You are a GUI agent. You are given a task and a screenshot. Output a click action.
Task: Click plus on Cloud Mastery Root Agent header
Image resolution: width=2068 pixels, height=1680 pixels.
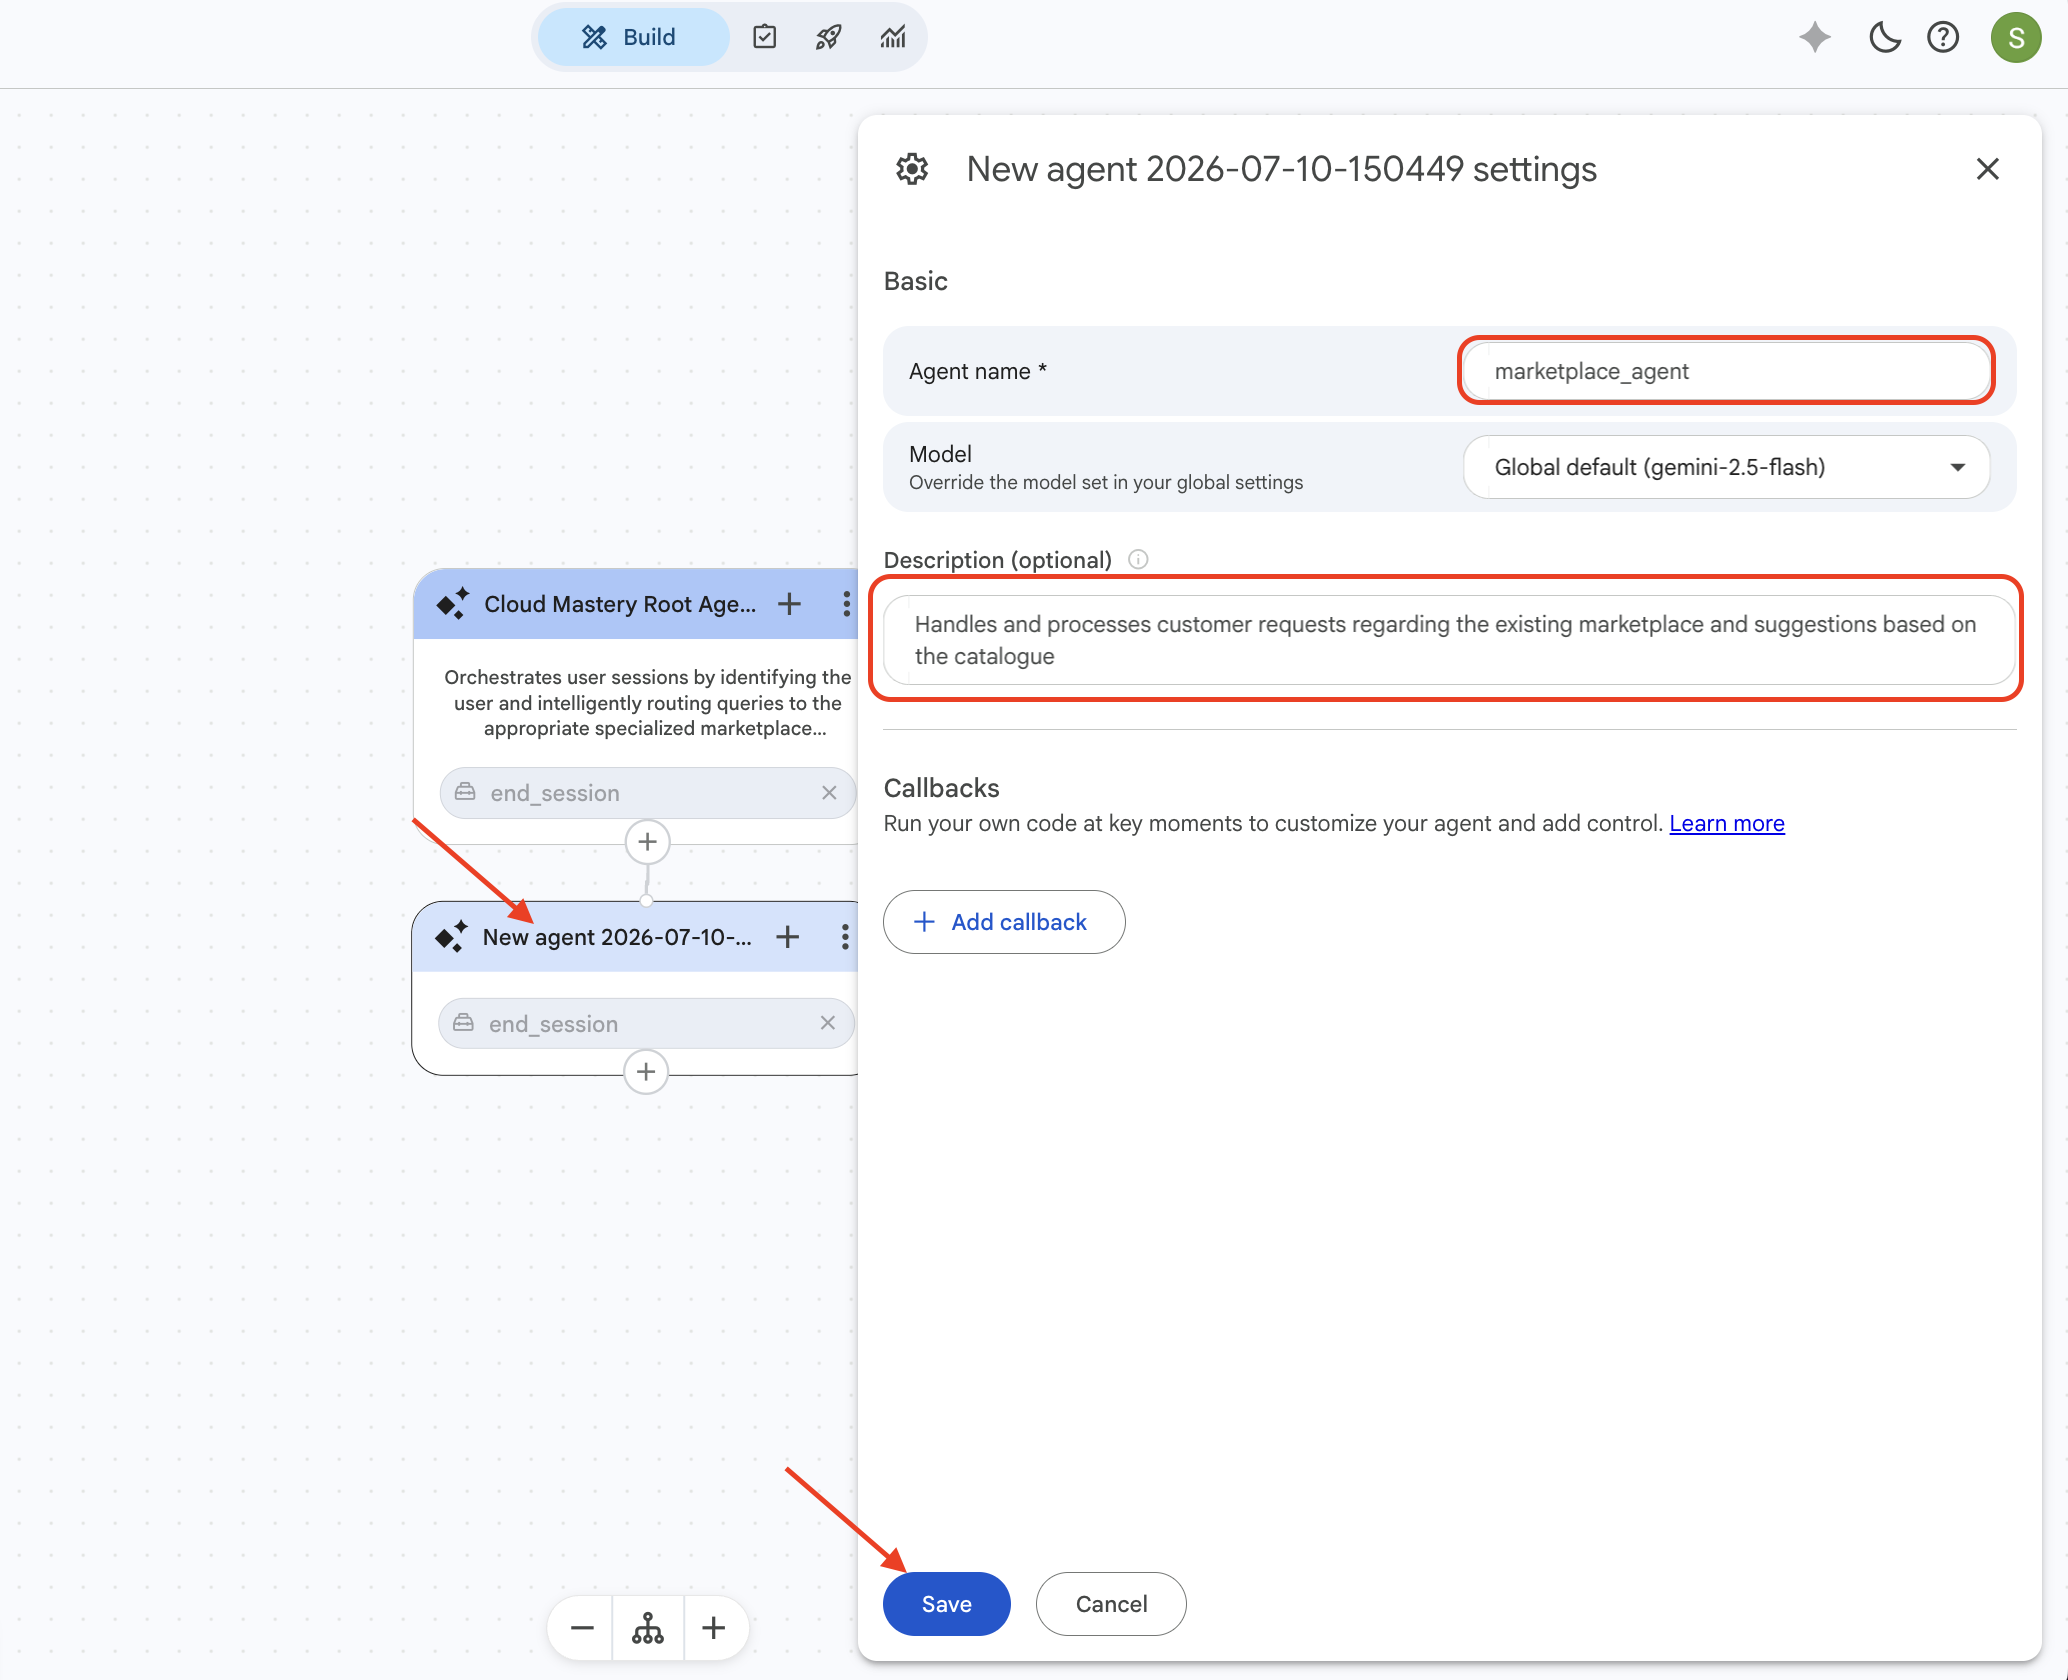[790, 604]
